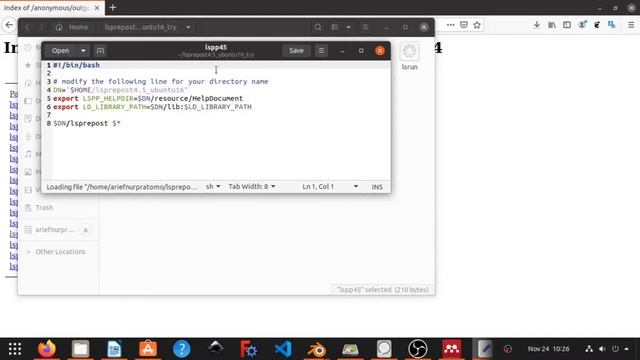Save the lspp45 file
Image resolution: width=640 pixels, height=360 pixels.
pyautogui.click(x=296, y=51)
